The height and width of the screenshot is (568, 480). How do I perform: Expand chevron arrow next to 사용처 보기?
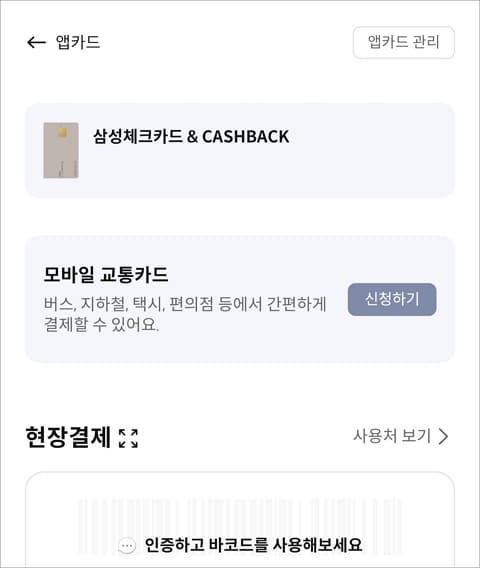coord(443,436)
